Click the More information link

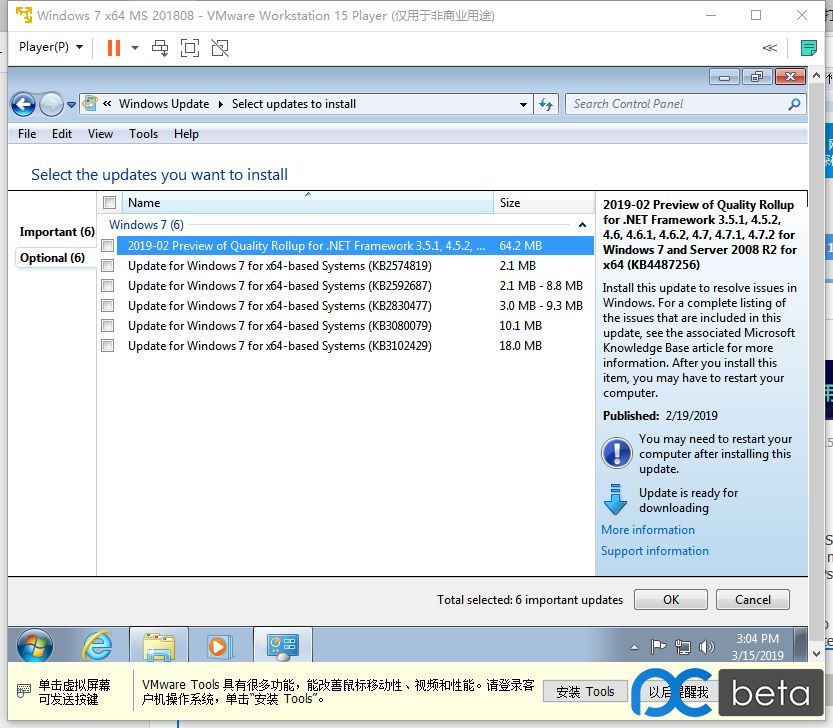click(x=648, y=529)
